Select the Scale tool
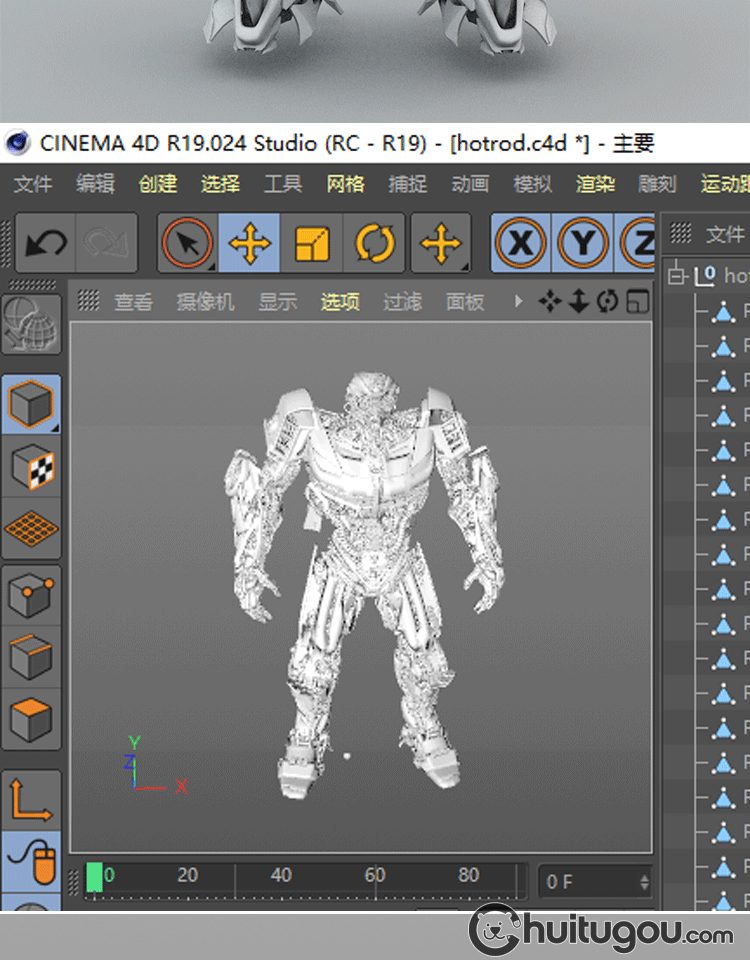 (312, 243)
